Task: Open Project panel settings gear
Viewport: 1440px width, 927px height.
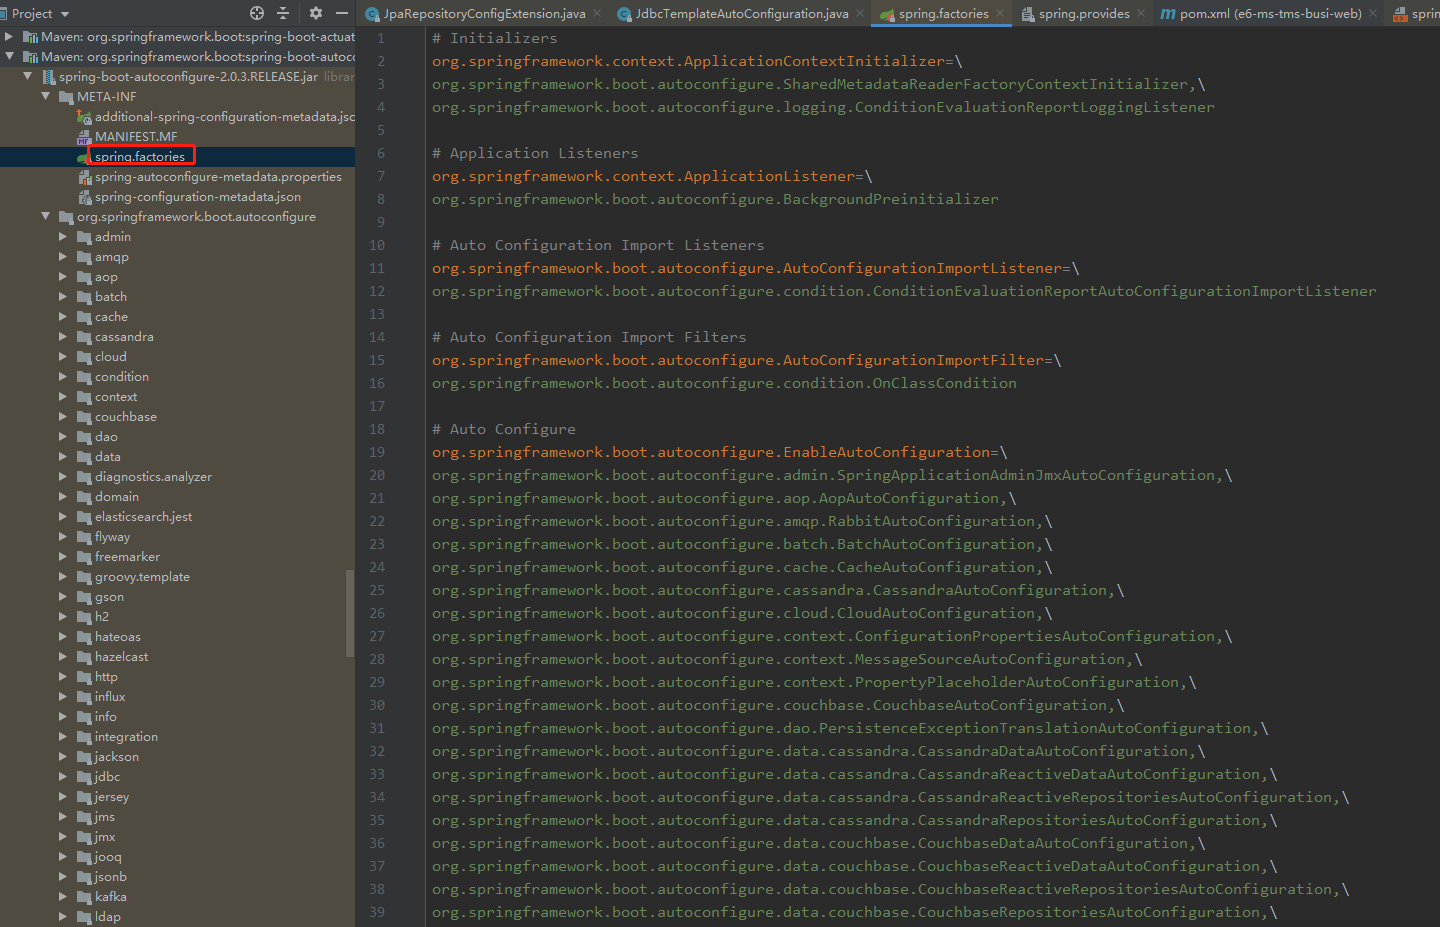Action: point(316,13)
